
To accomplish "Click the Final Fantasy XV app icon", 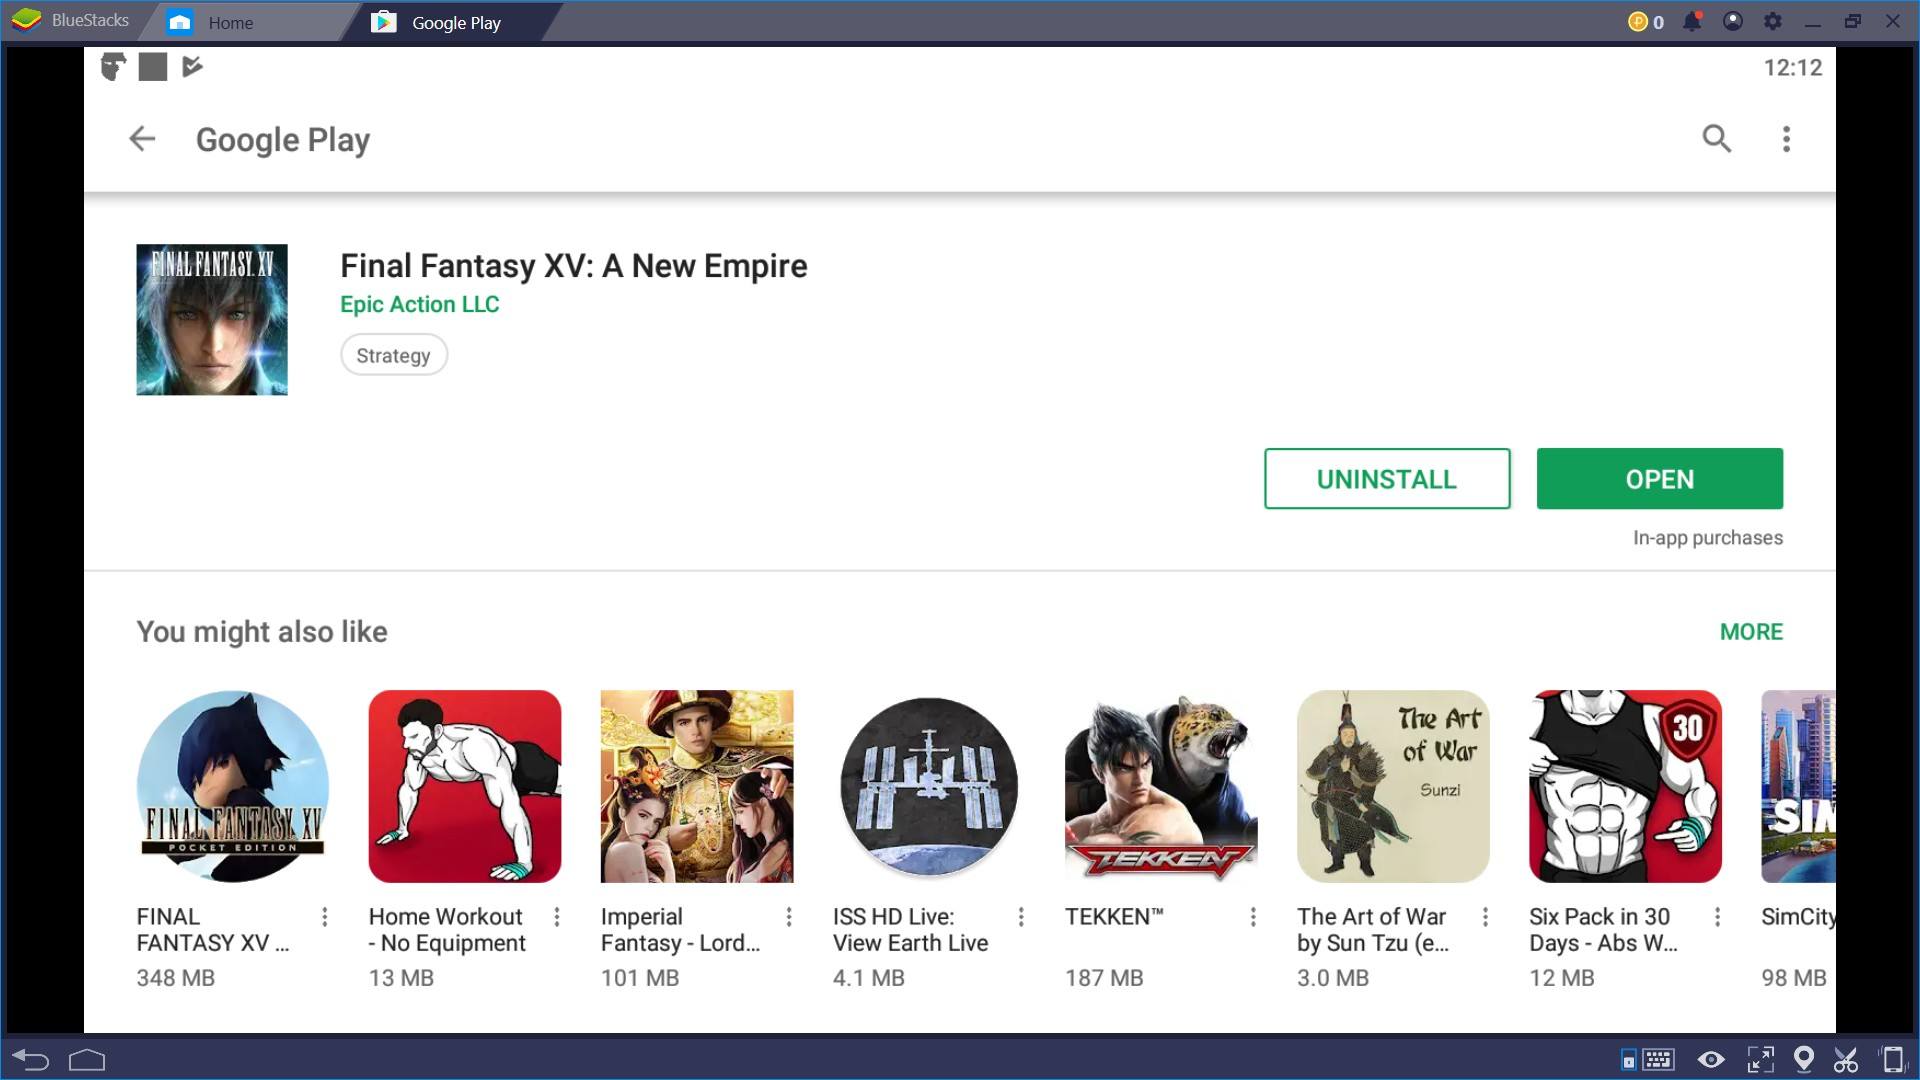I will click(x=212, y=320).
